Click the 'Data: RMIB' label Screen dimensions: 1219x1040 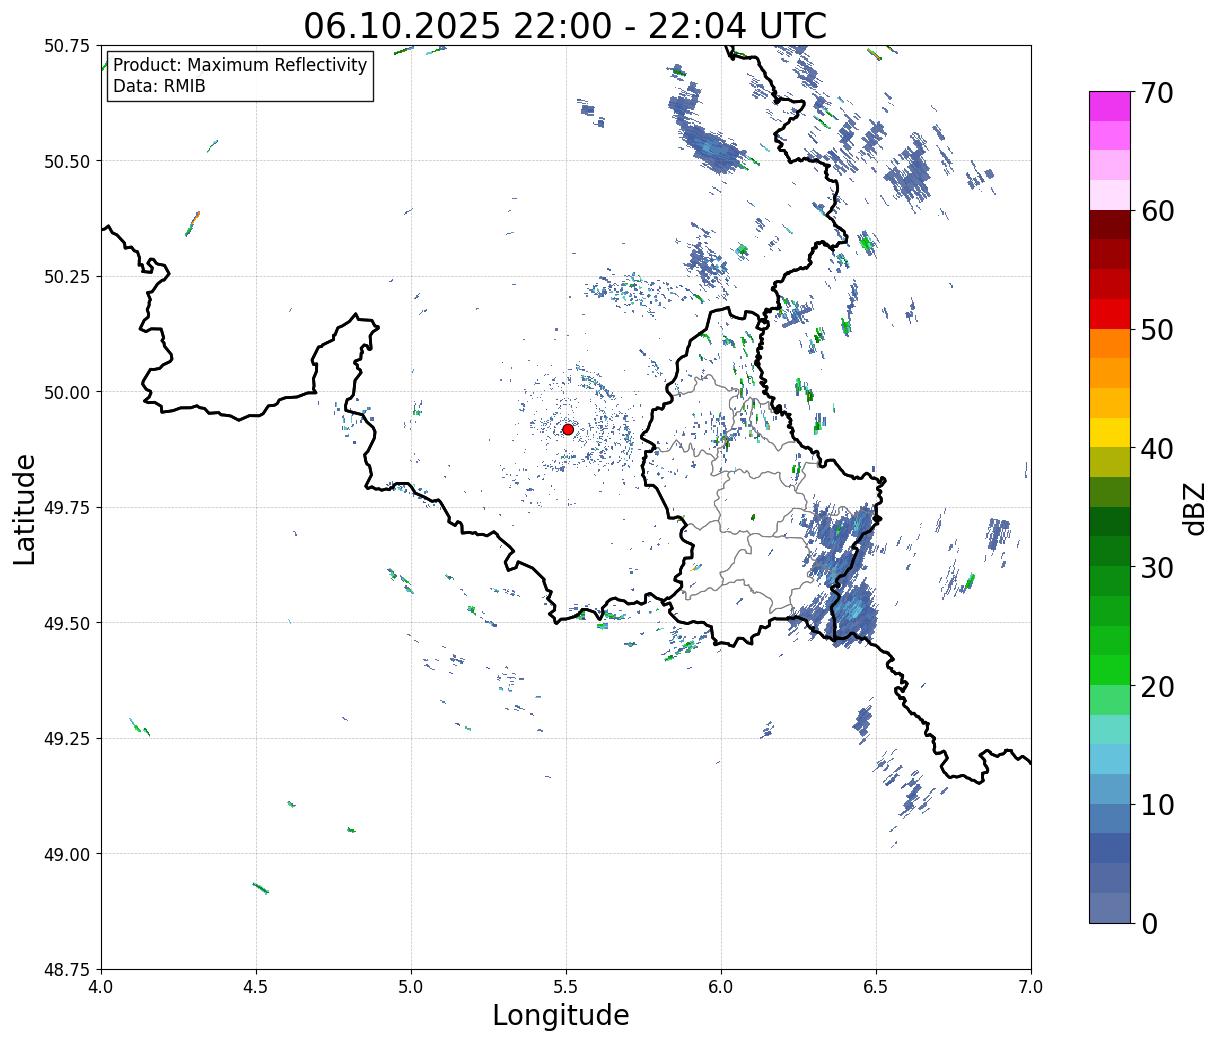tap(159, 87)
